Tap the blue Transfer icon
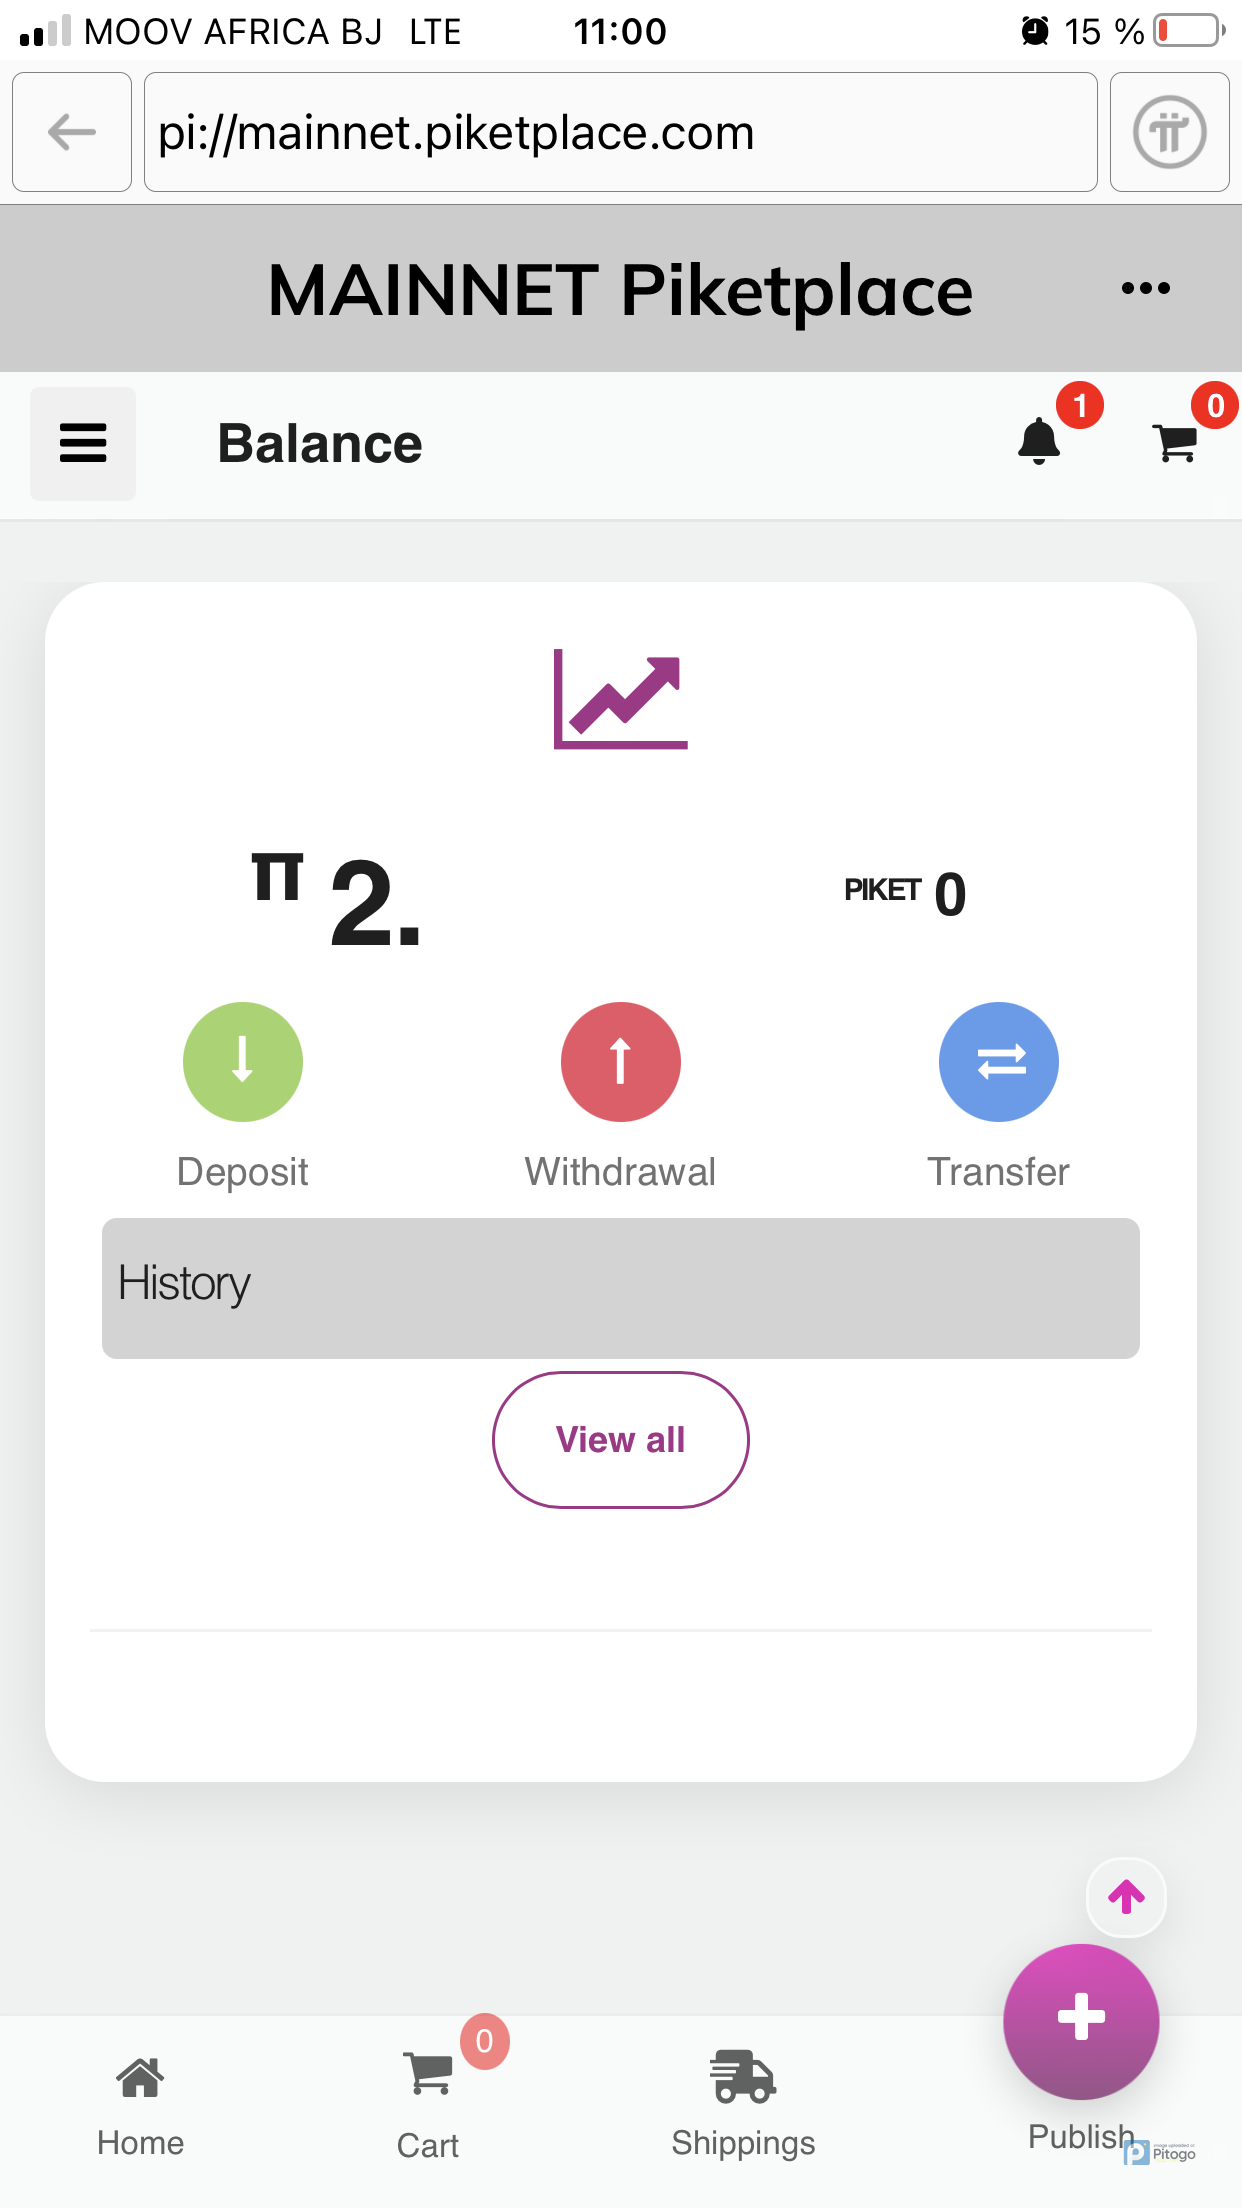 point(998,1061)
